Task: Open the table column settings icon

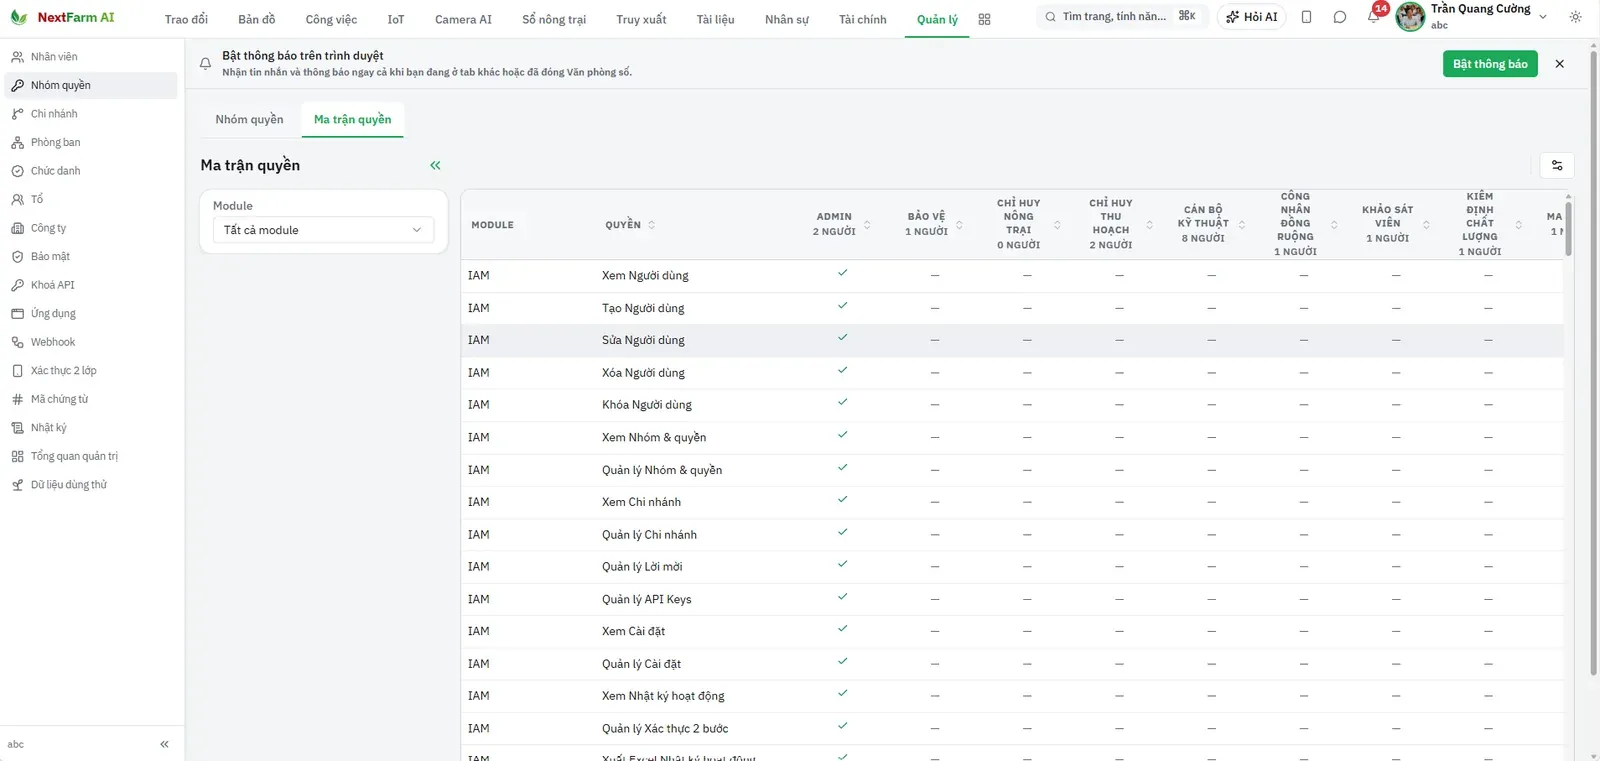Action: point(1557,165)
